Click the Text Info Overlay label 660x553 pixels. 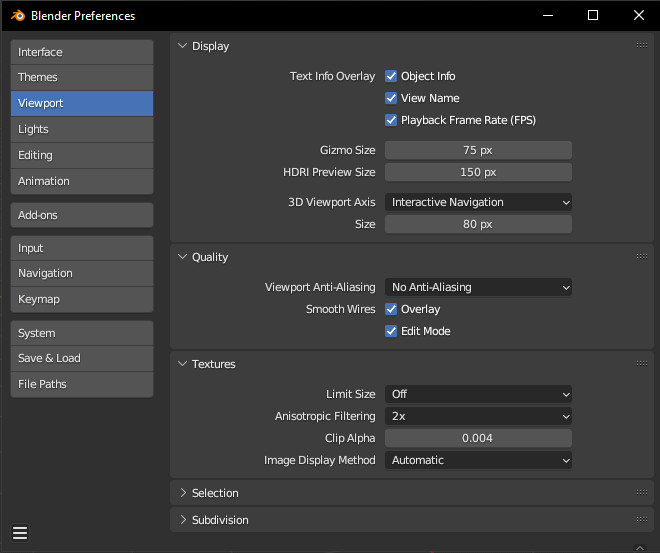point(332,76)
